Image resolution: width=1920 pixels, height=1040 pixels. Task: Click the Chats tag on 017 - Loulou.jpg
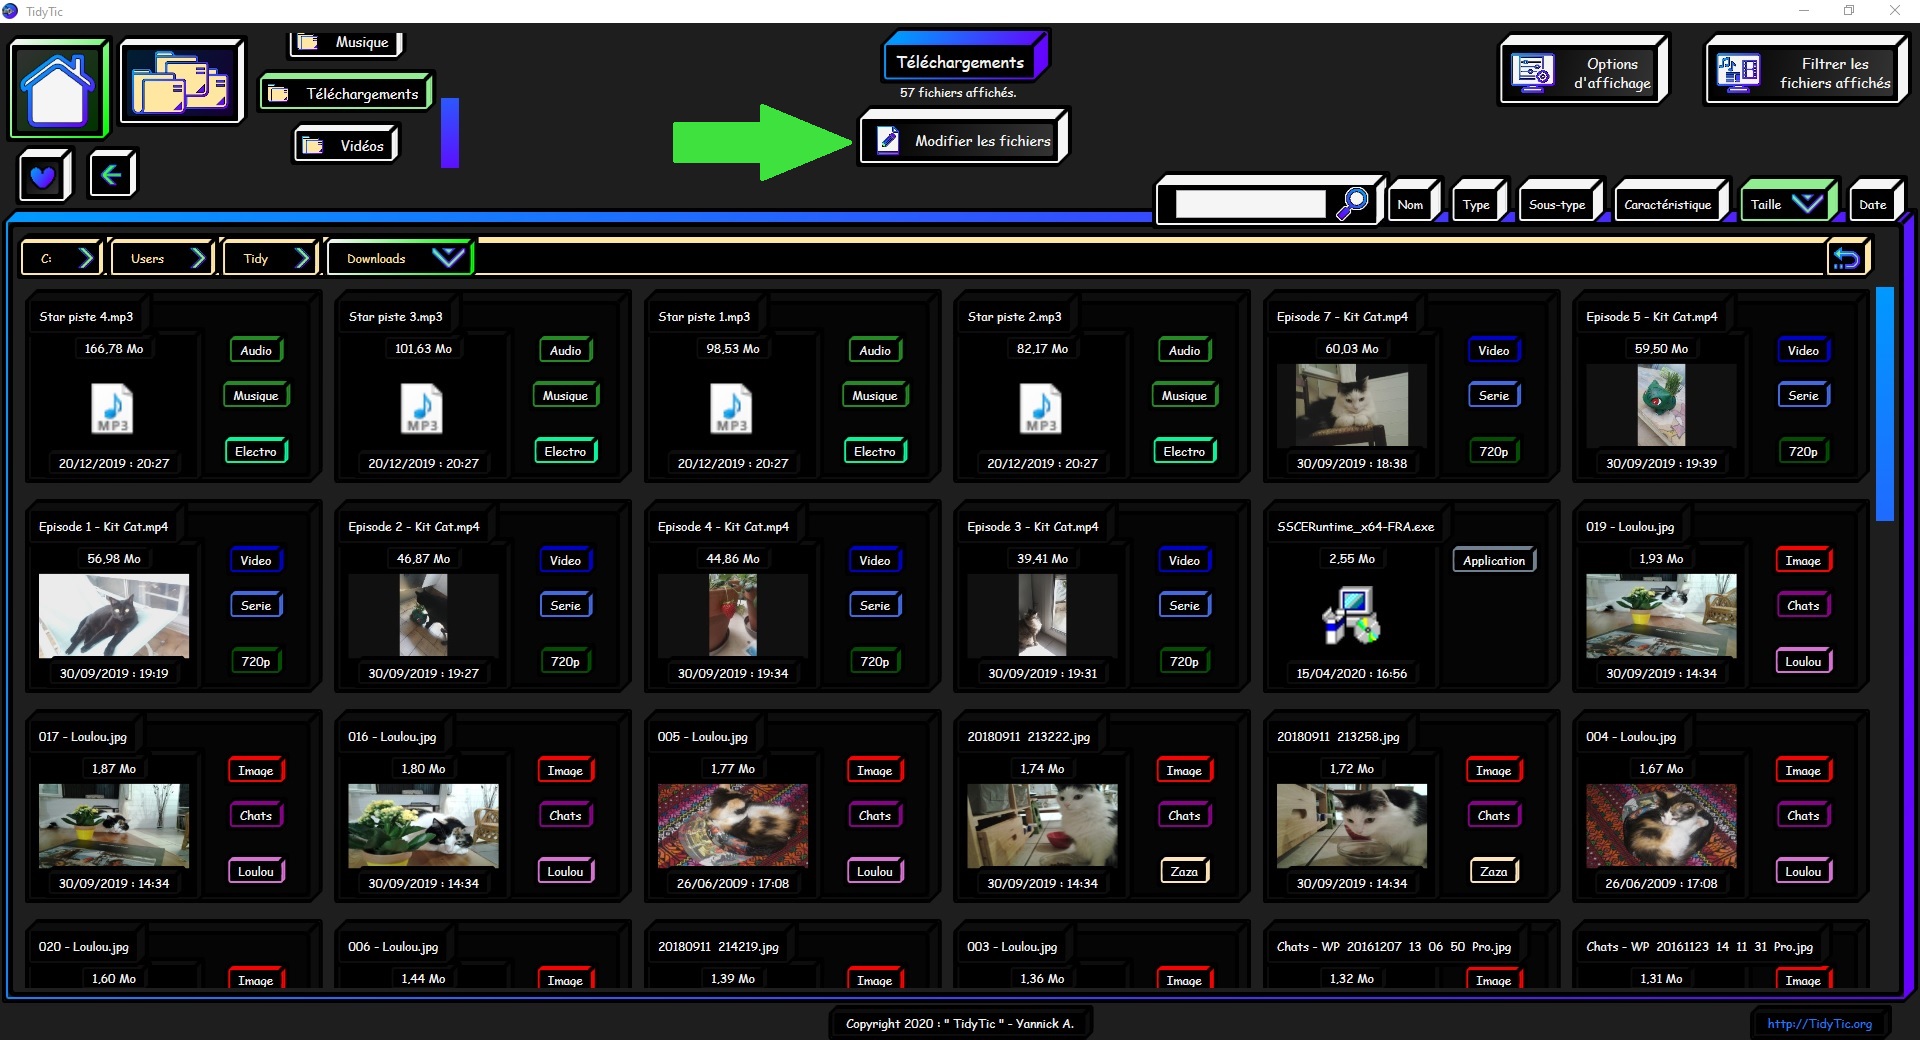pyautogui.click(x=256, y=815)
